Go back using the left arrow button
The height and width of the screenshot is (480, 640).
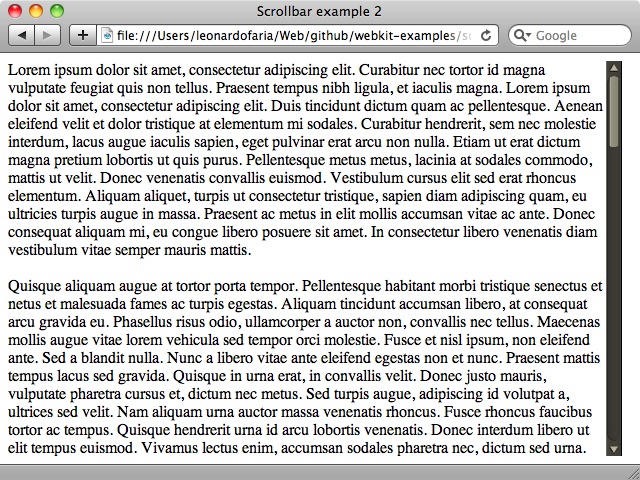pyautogui.click(x=22, y=35)
